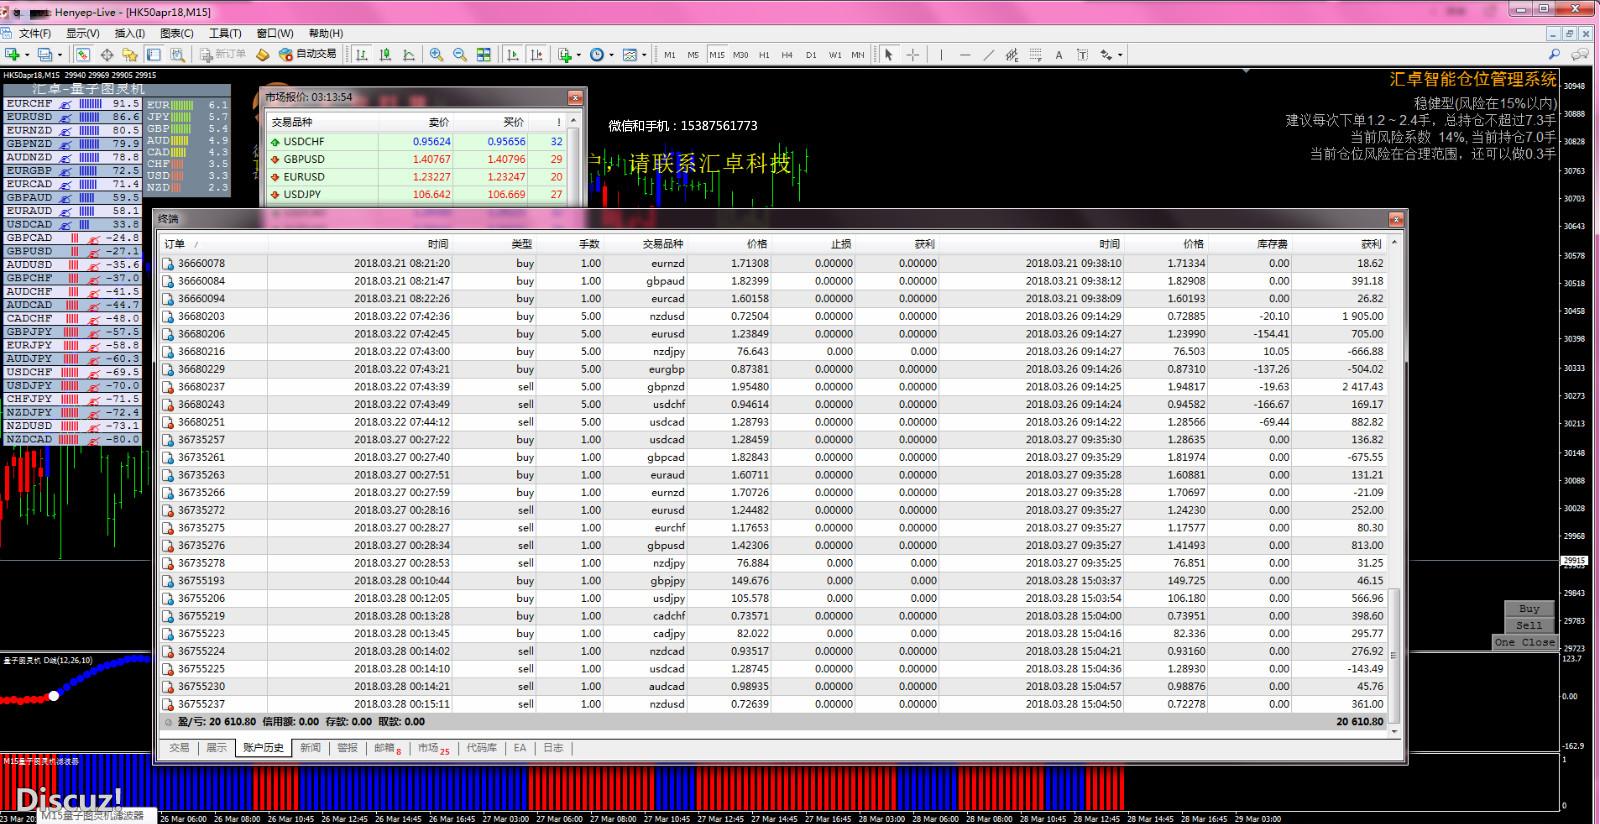The width and height of the screenshot is (1600, 824).
Task: Open search magnifier in toolbar
Action: click(1554, 55)
